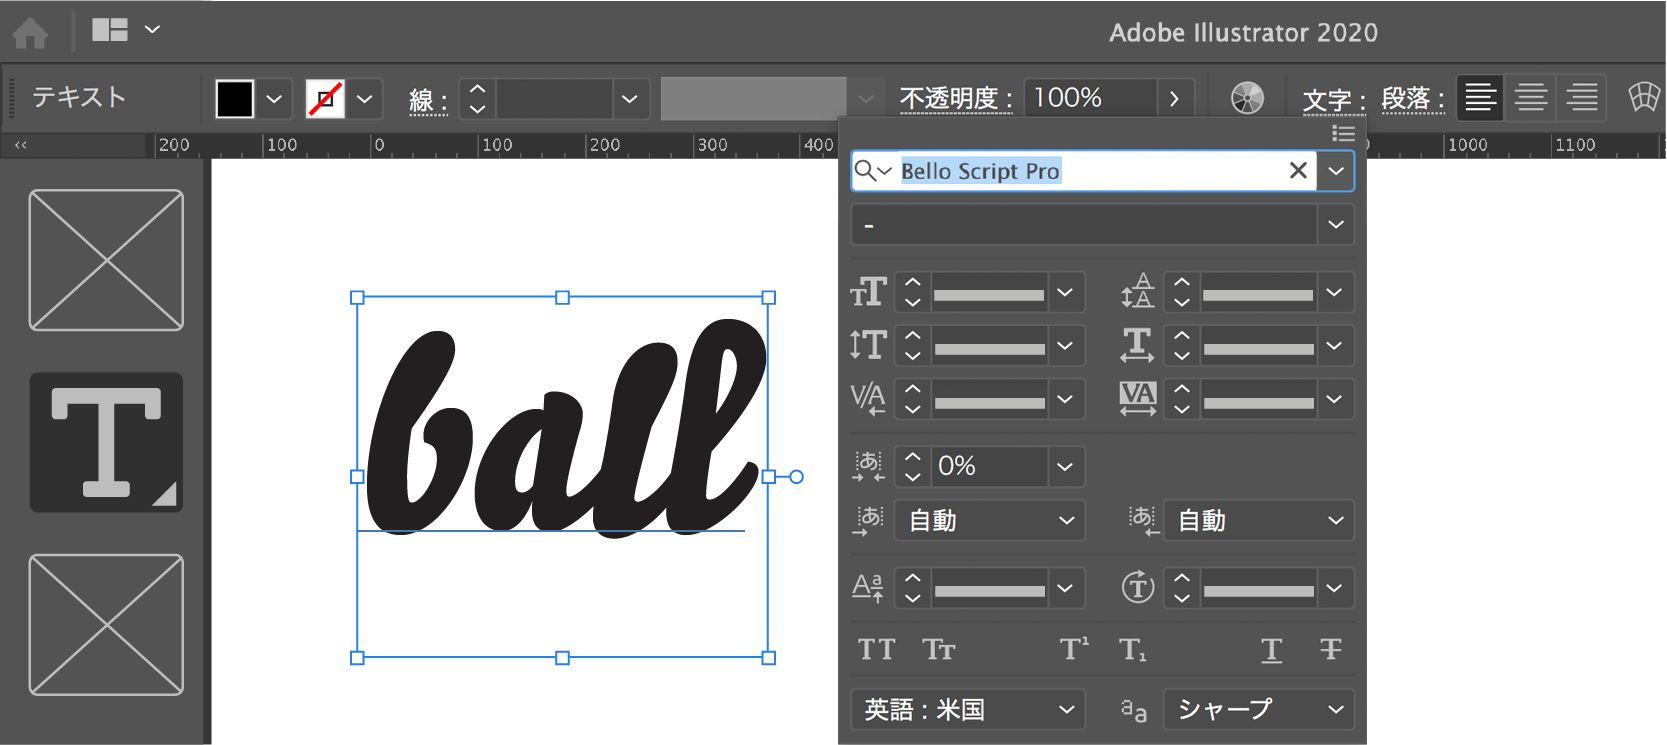Click the horizontal scale icon
The image size is (1667, 745).
pyautogui.click(x=1138, y=346)
